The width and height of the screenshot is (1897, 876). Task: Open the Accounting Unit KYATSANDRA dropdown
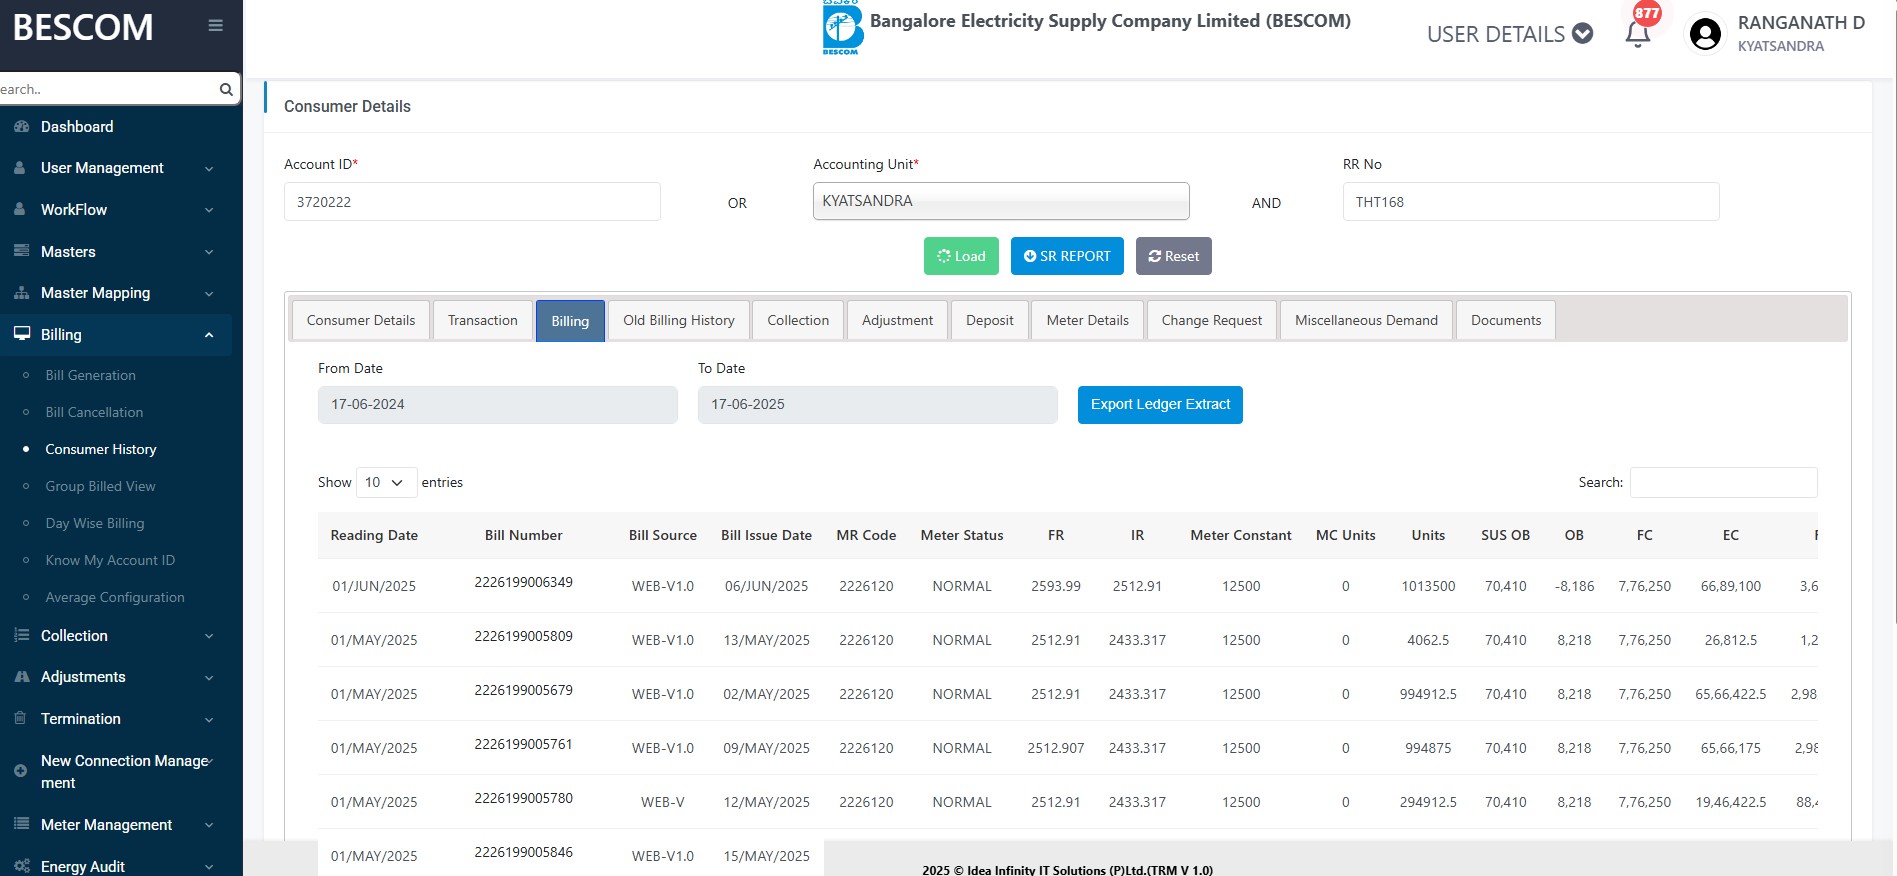(x=1001, y=201)
